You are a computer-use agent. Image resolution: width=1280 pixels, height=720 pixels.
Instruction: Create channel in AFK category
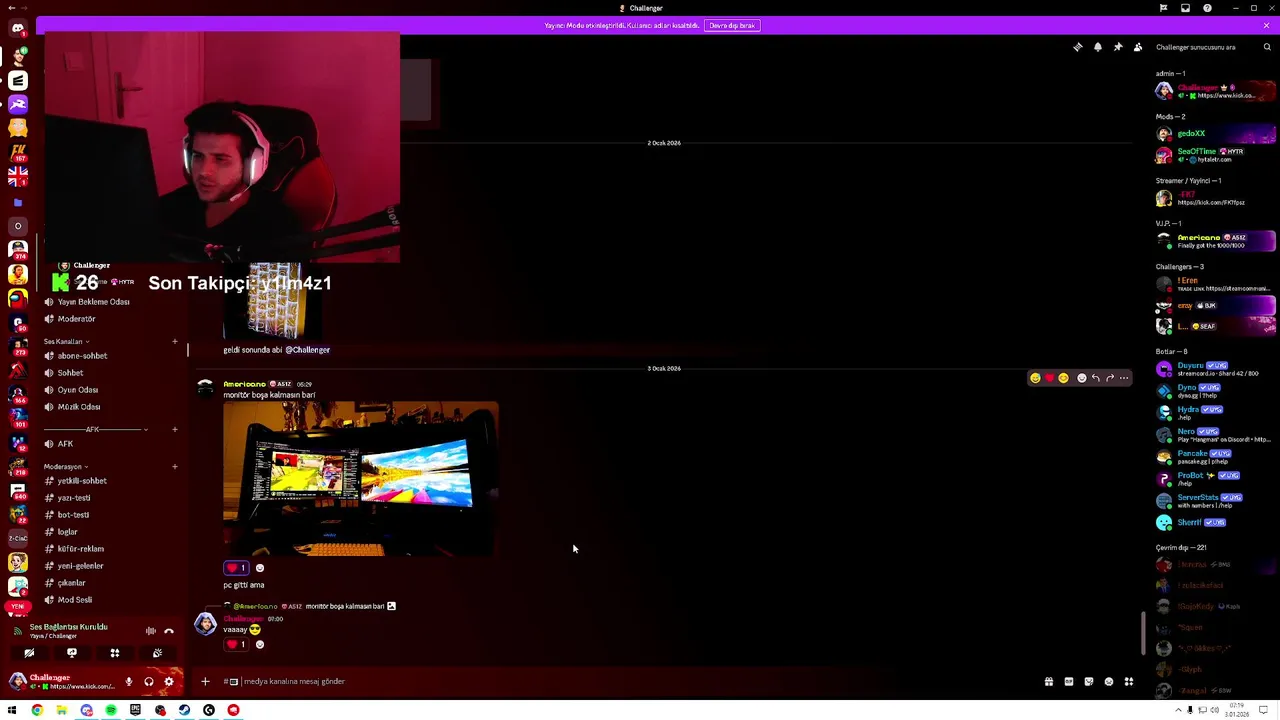point(175,430)
